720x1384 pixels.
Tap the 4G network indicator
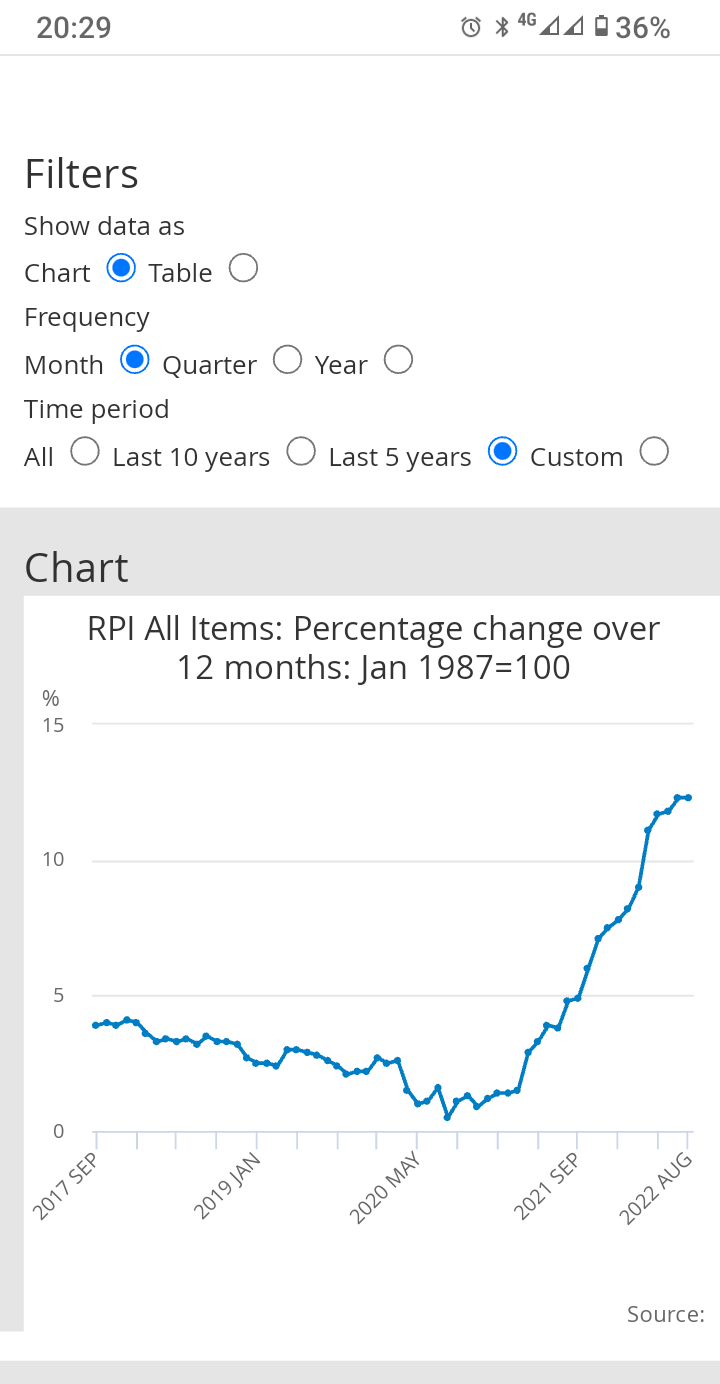527,24
